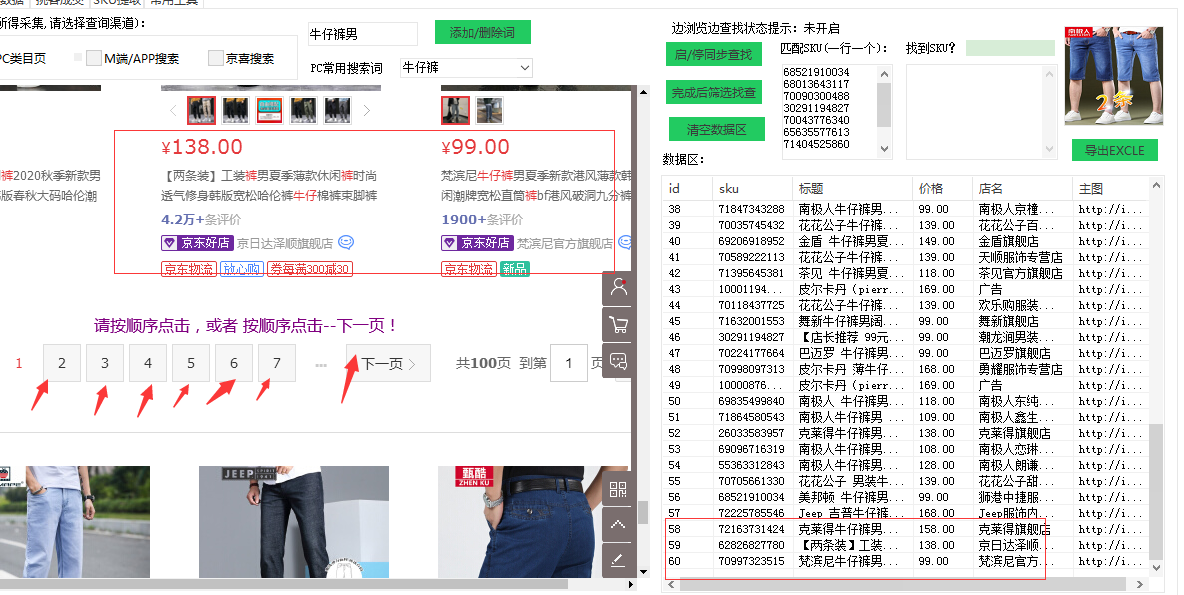Enable the 京喜搜索 checkbox

(216, 58)
